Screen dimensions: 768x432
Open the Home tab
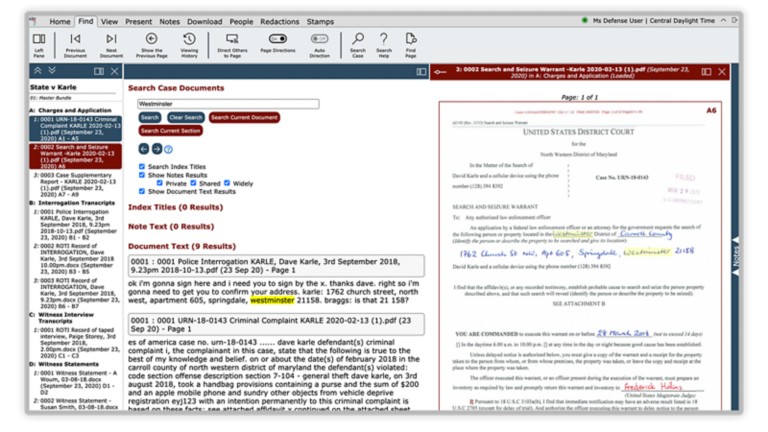point(60,22)
